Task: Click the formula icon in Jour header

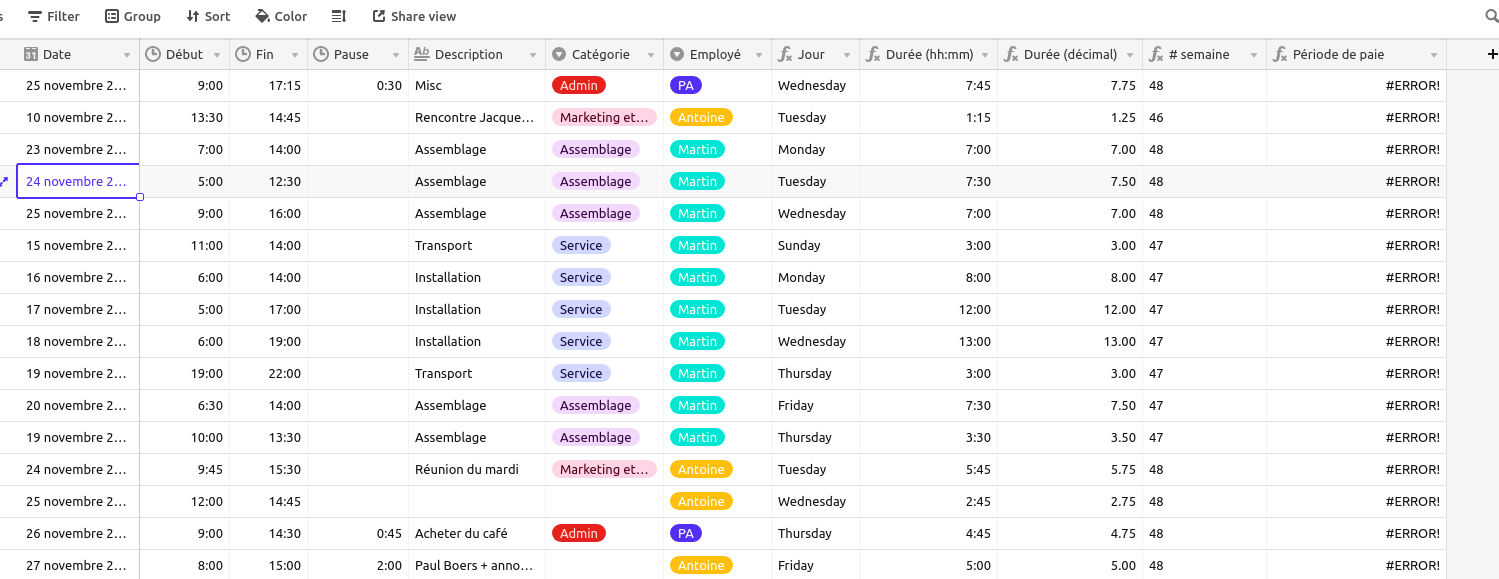Action: (x=785, y=54)
